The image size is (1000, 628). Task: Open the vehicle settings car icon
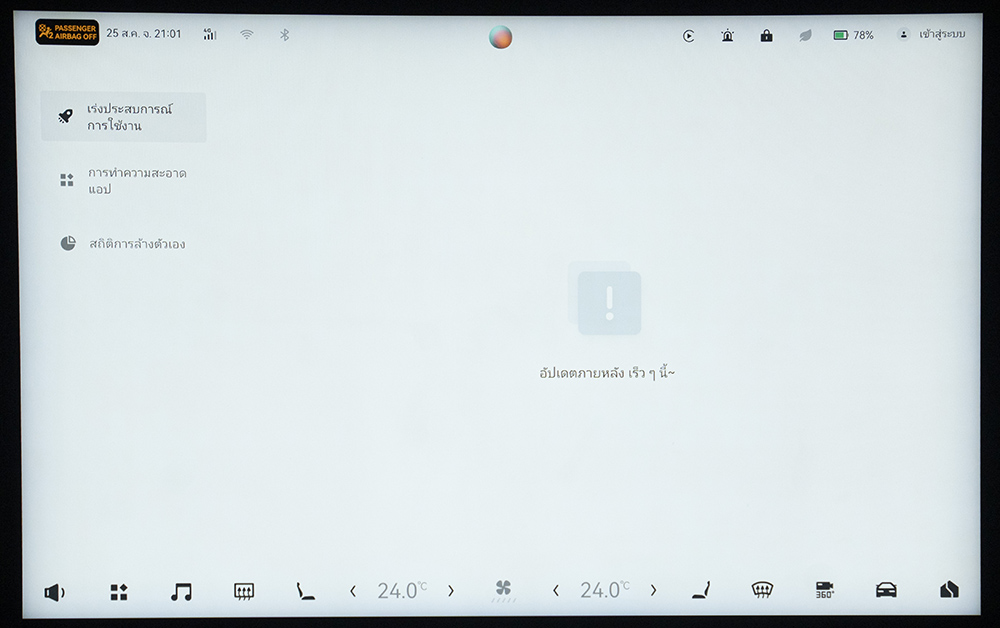886,590
